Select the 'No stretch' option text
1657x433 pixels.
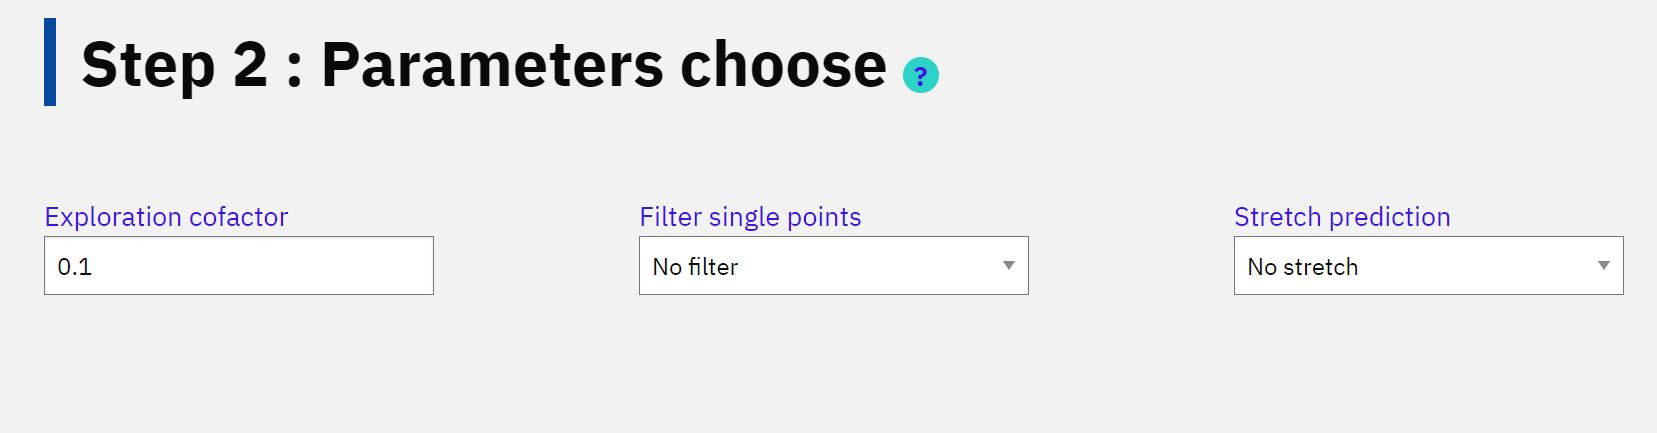1303,267
